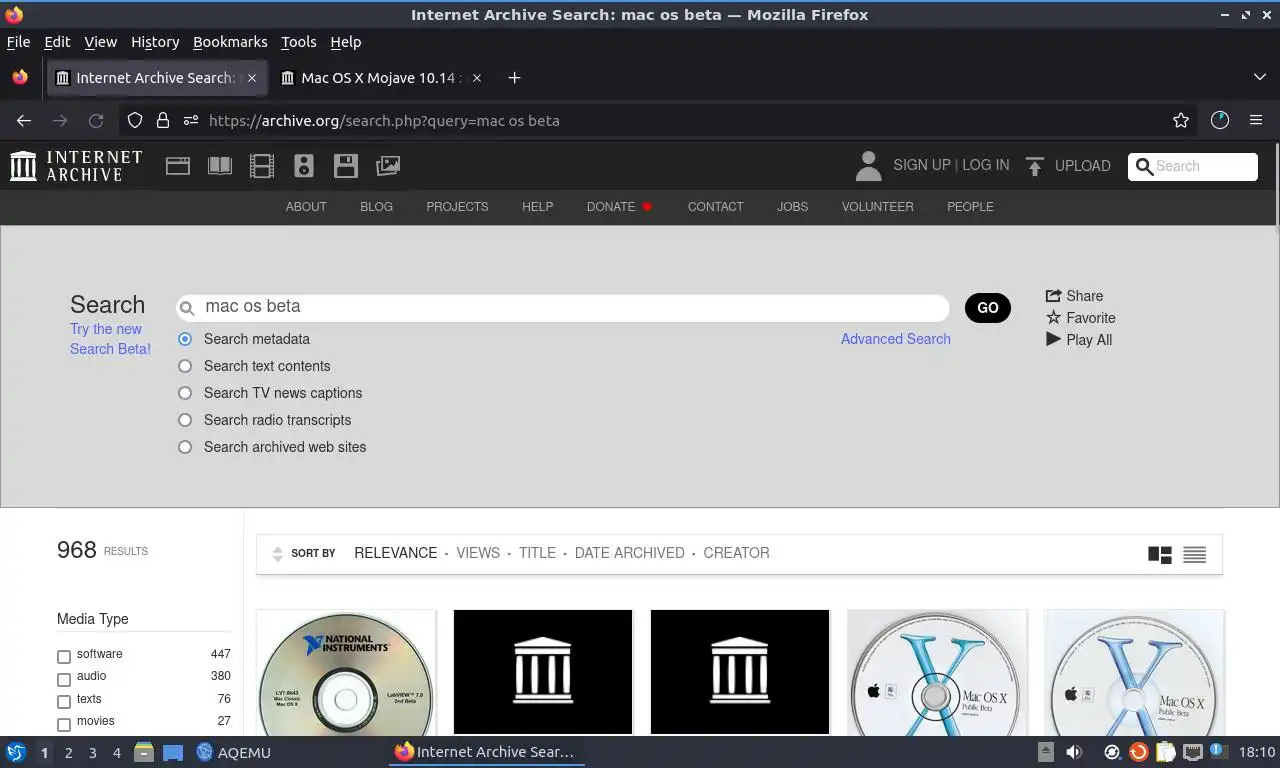Expand the list-all-tabs dropdown arrow
Screen dimensions: 1280x768
[1259, 78]
